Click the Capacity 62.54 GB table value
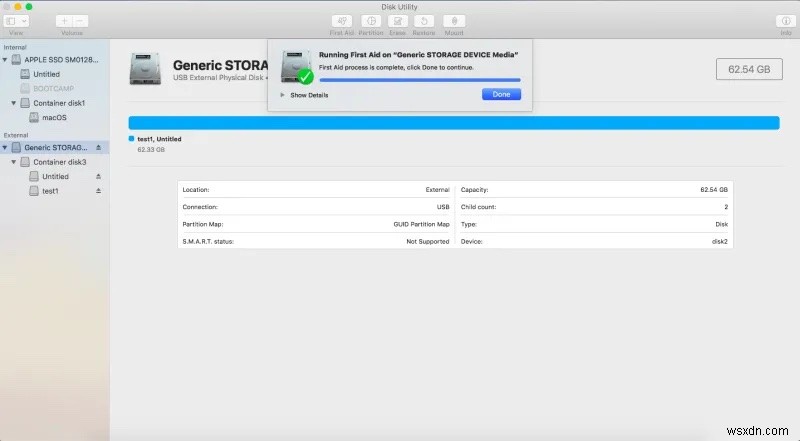 [714, 189]
